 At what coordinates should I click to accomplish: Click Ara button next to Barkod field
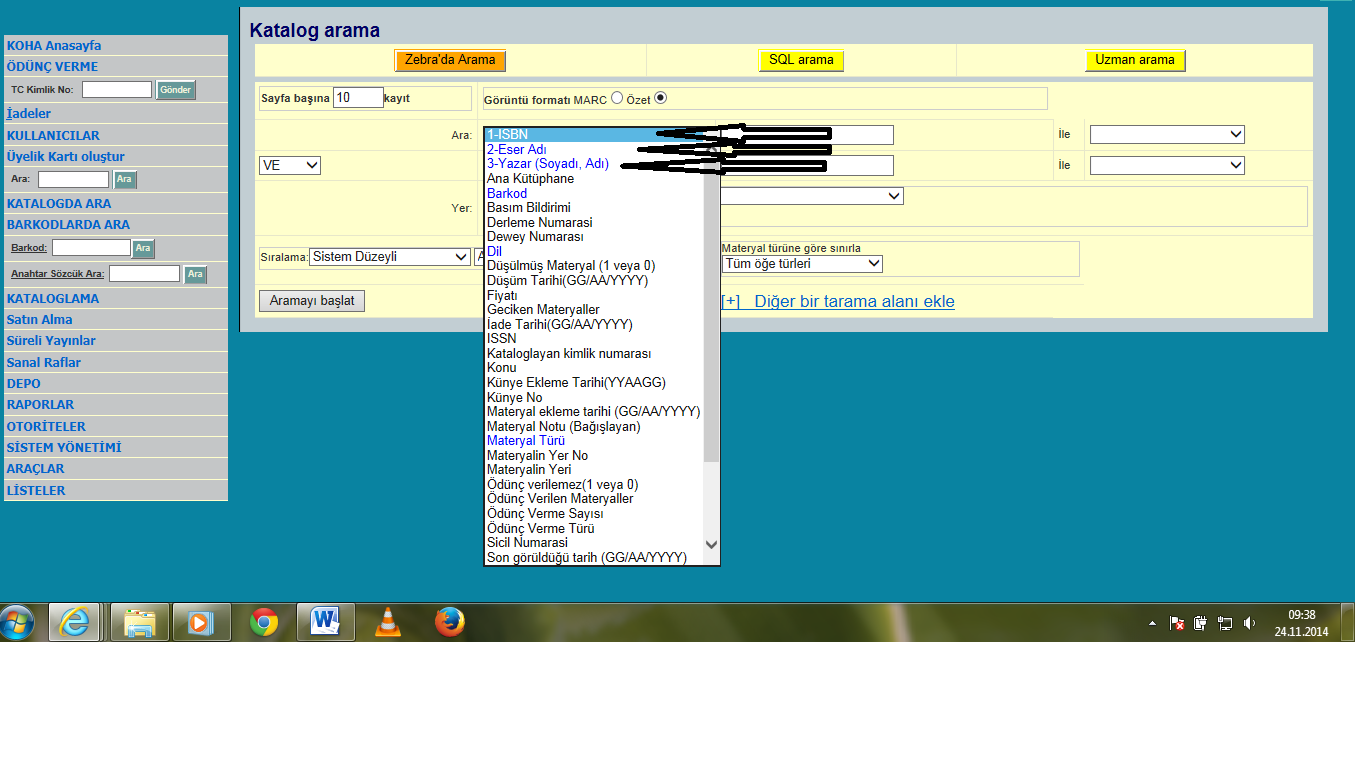coord(143,248)
